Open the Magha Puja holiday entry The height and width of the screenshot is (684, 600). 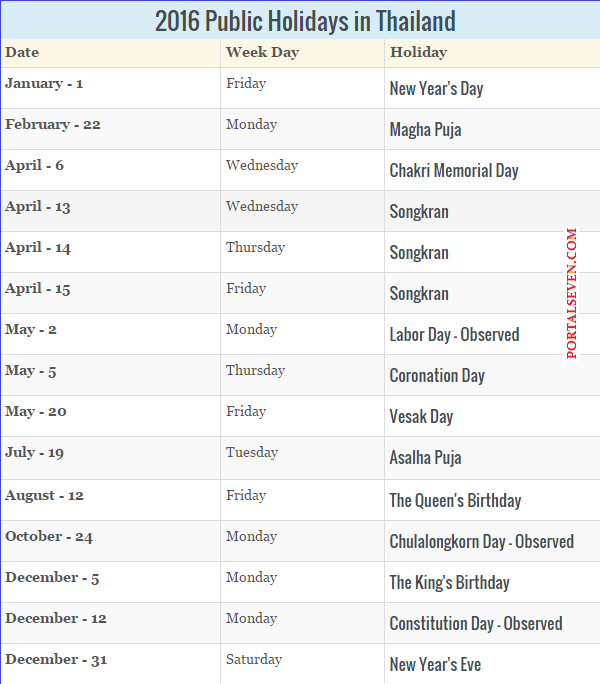click(425, 130)
